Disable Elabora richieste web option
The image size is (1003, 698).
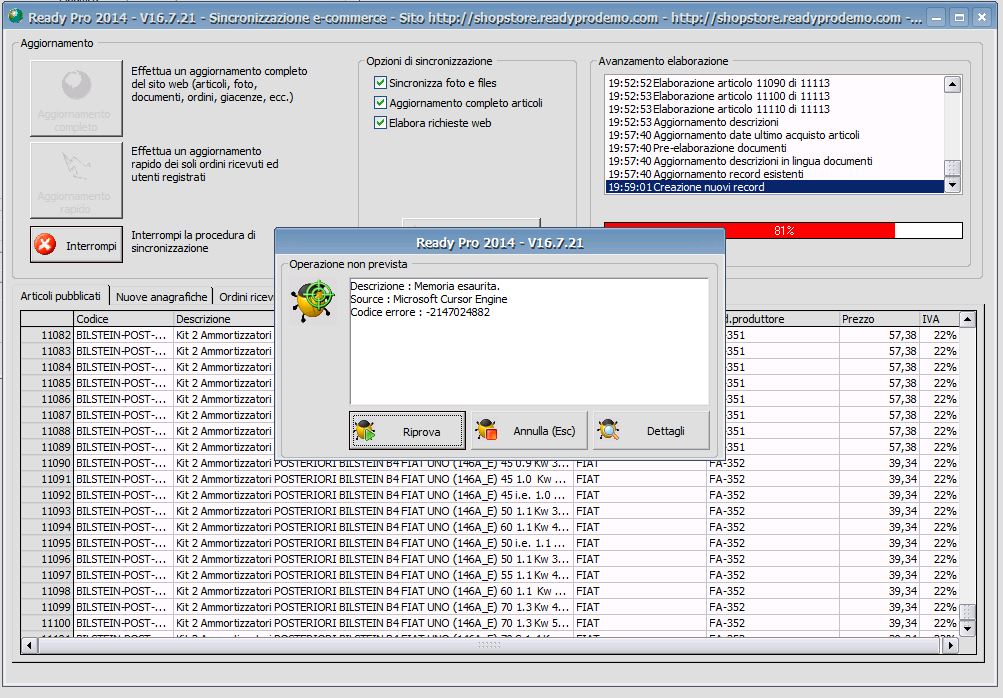pos(380,123)
